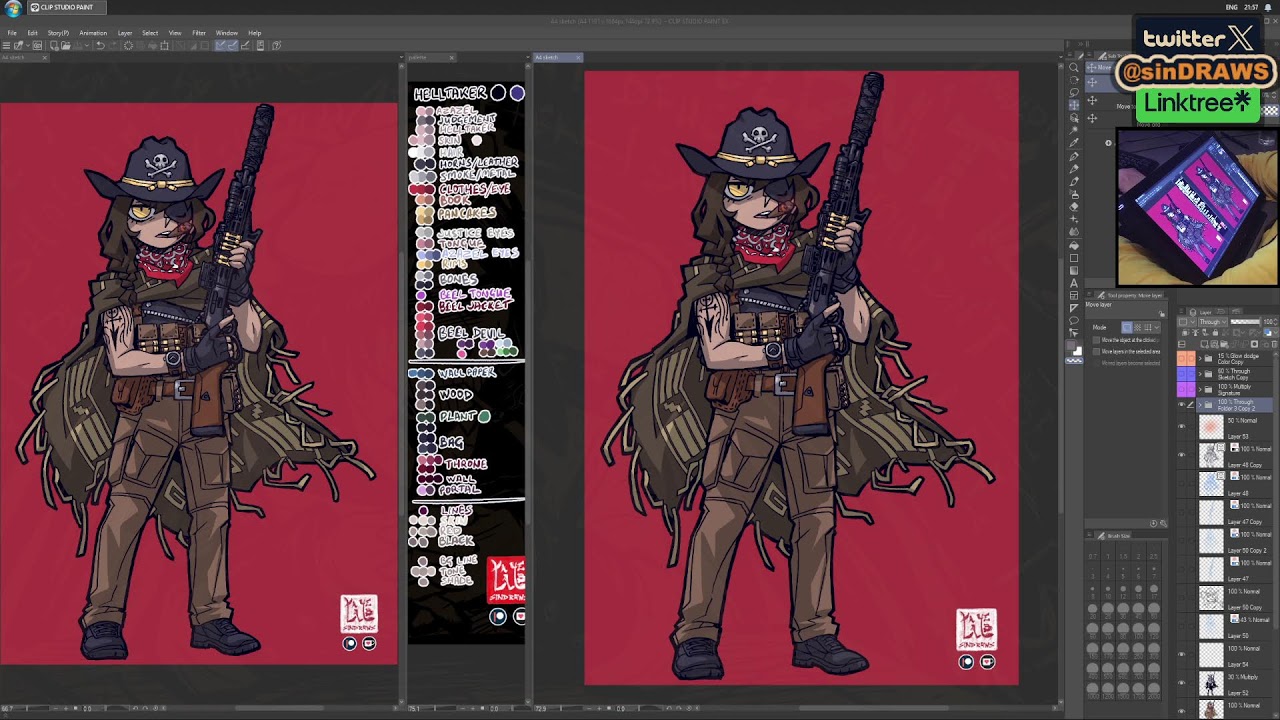Select the Gradient tool

click(1074, 270)
